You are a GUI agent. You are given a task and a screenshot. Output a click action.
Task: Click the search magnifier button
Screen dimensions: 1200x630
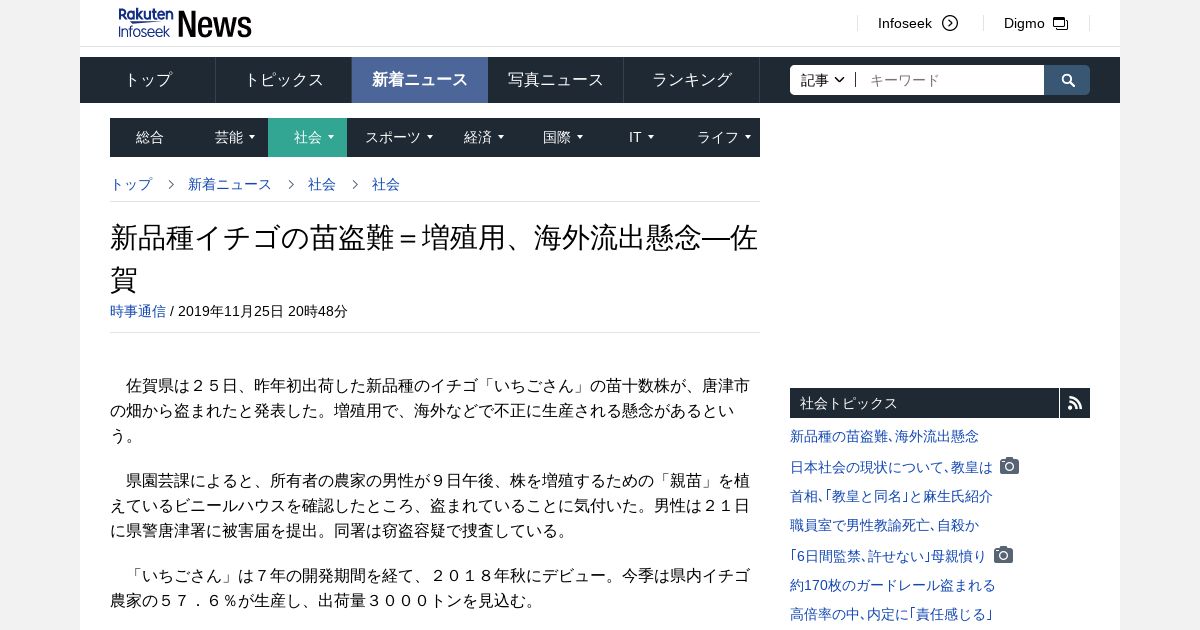[x=1067, y=80]
